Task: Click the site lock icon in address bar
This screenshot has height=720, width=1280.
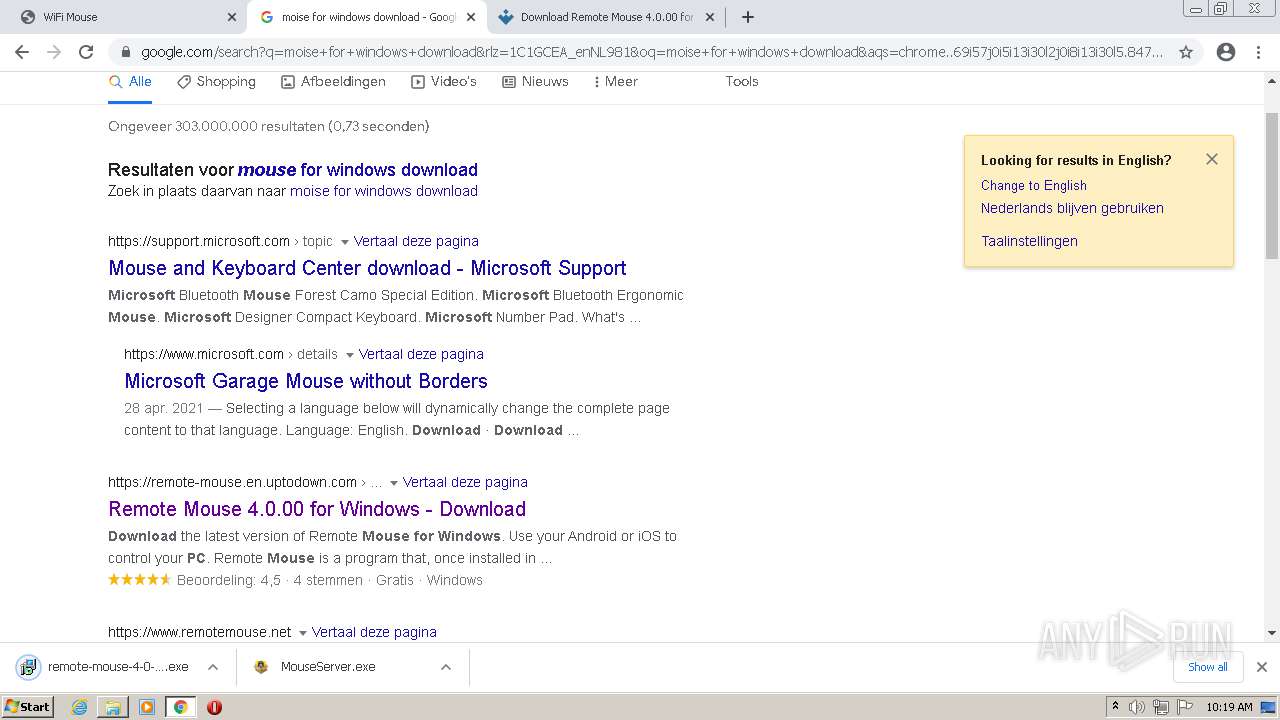Action: coord(126,52)
